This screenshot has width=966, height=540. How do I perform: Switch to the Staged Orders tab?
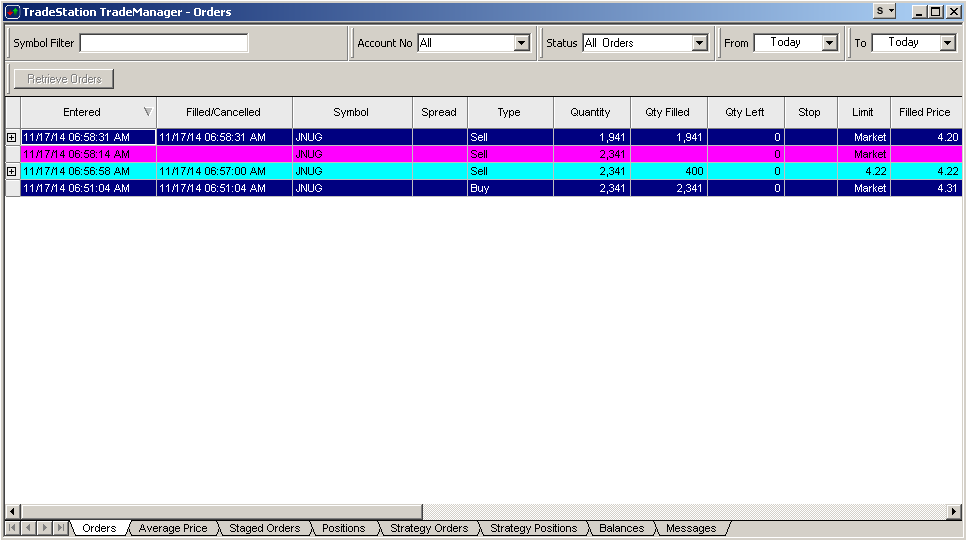click(265, 528)
